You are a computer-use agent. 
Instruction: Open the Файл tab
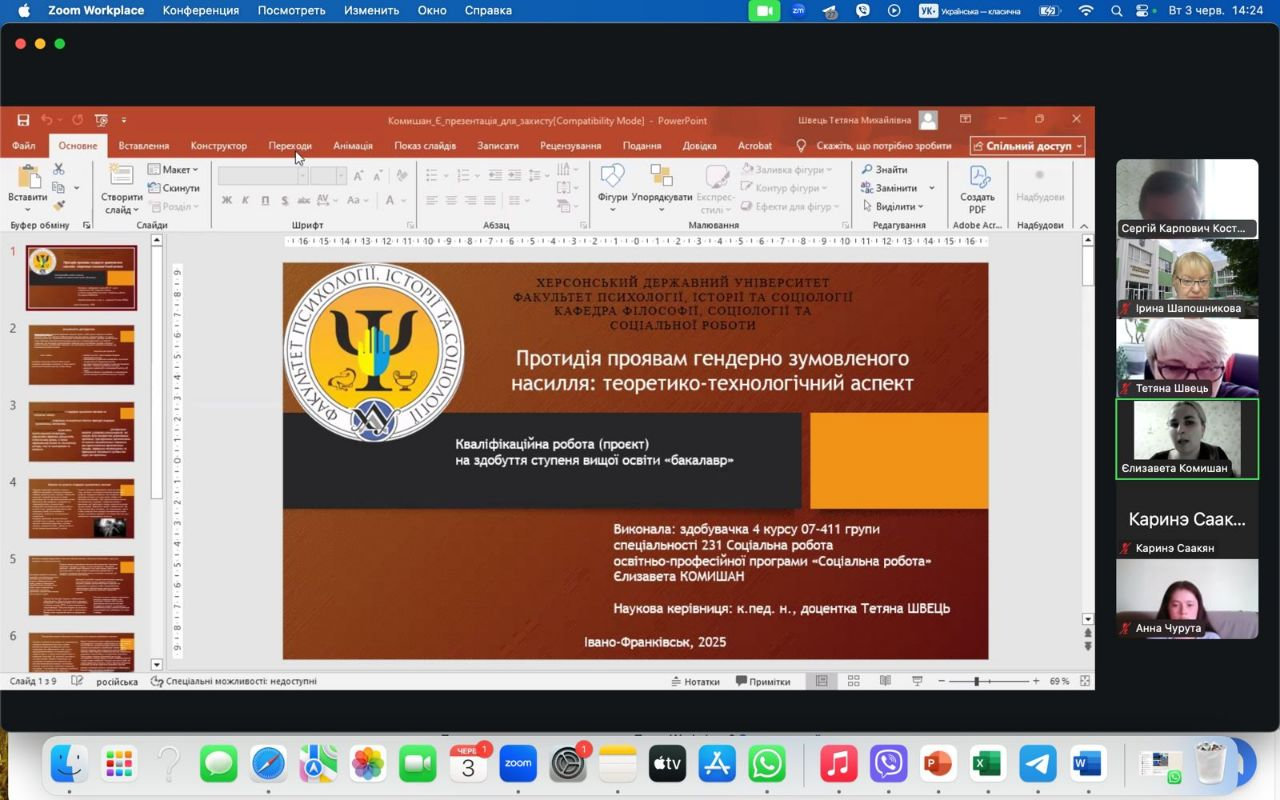[23, 146]
